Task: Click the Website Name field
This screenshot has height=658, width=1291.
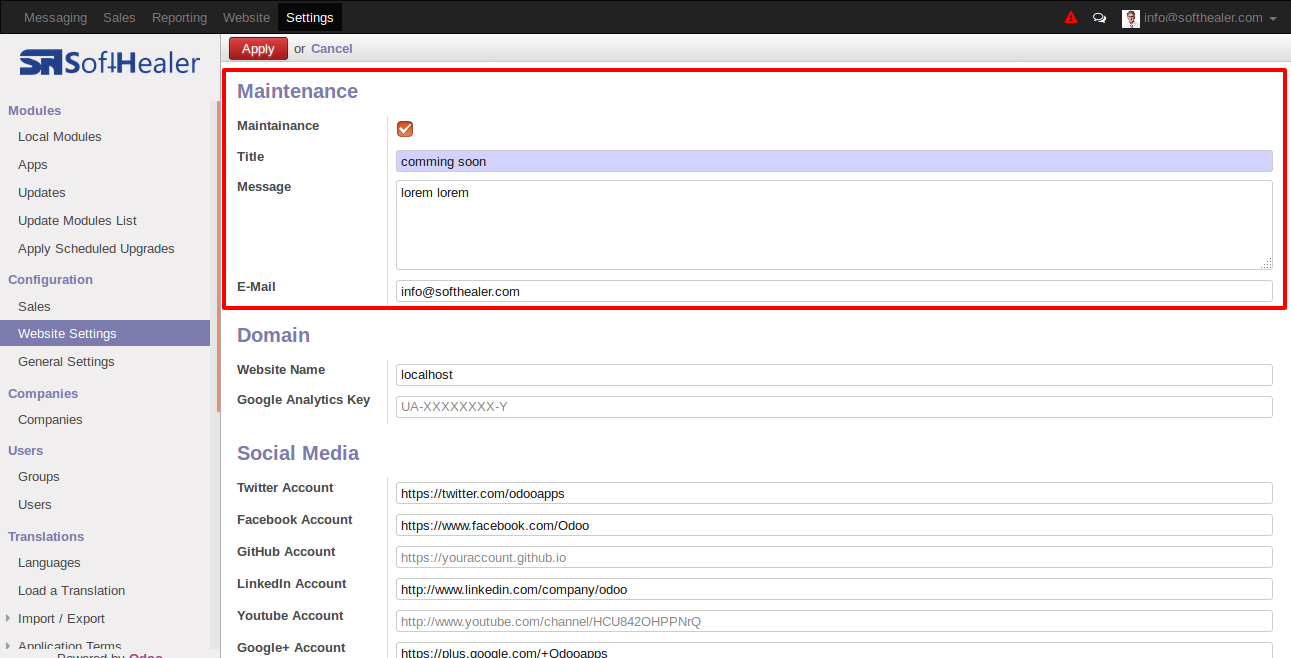Action: coord(834,374)
